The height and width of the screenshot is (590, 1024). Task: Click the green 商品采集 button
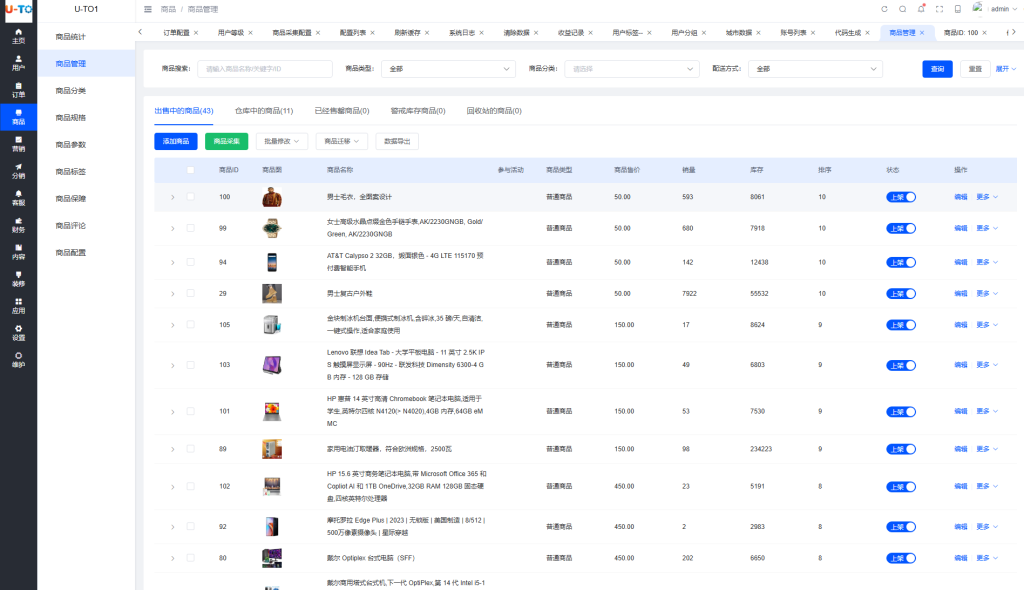click(x=227, y=141)
